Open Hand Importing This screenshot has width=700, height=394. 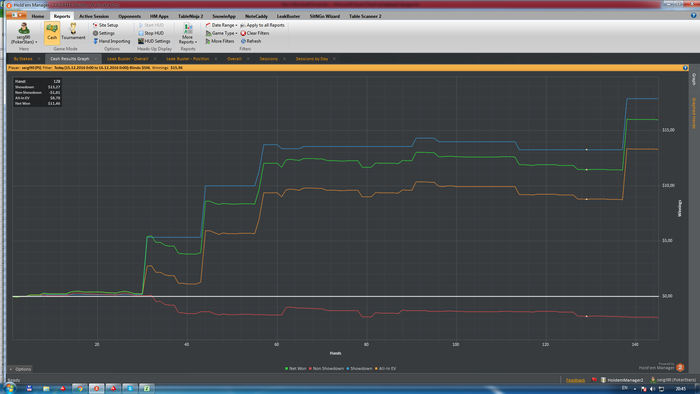[x=112, y=41]
